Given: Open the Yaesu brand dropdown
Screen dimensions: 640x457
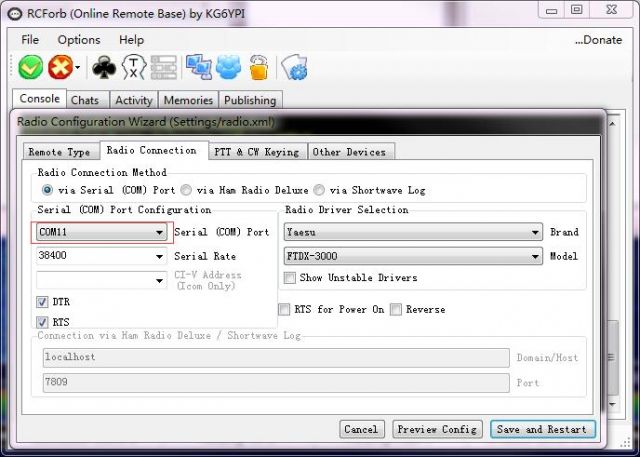Looking at the screenshot, I should 413,232.
